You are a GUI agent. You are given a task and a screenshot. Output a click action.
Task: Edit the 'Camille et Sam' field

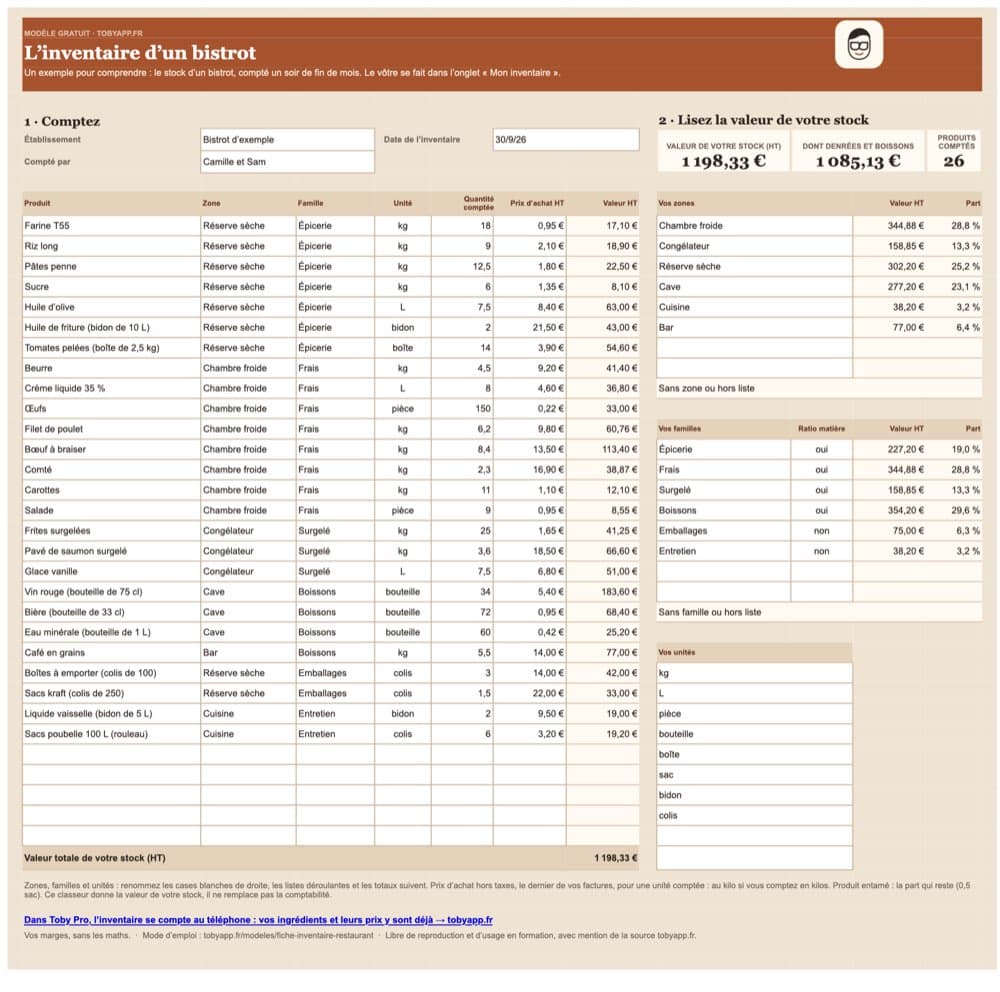point(287,162)
